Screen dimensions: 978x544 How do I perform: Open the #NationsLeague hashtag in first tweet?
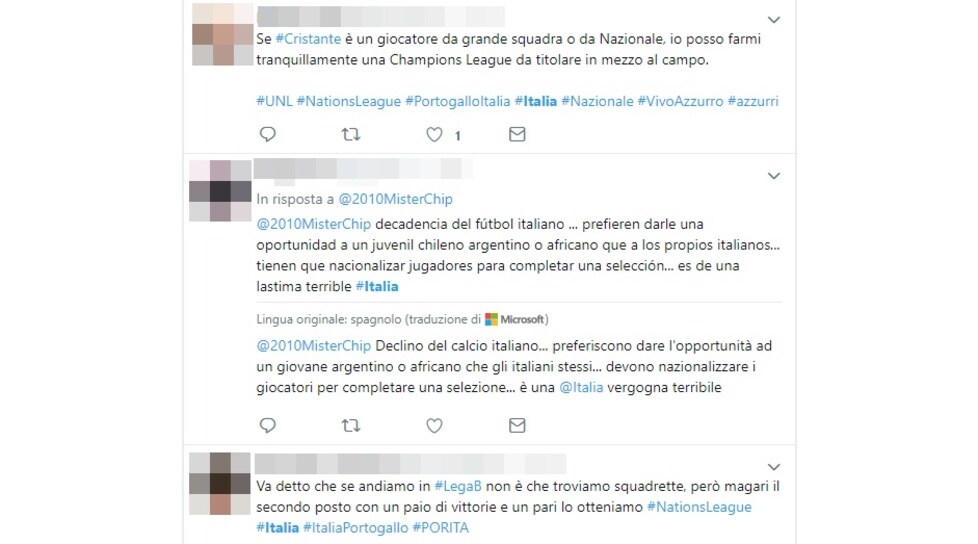349,101
